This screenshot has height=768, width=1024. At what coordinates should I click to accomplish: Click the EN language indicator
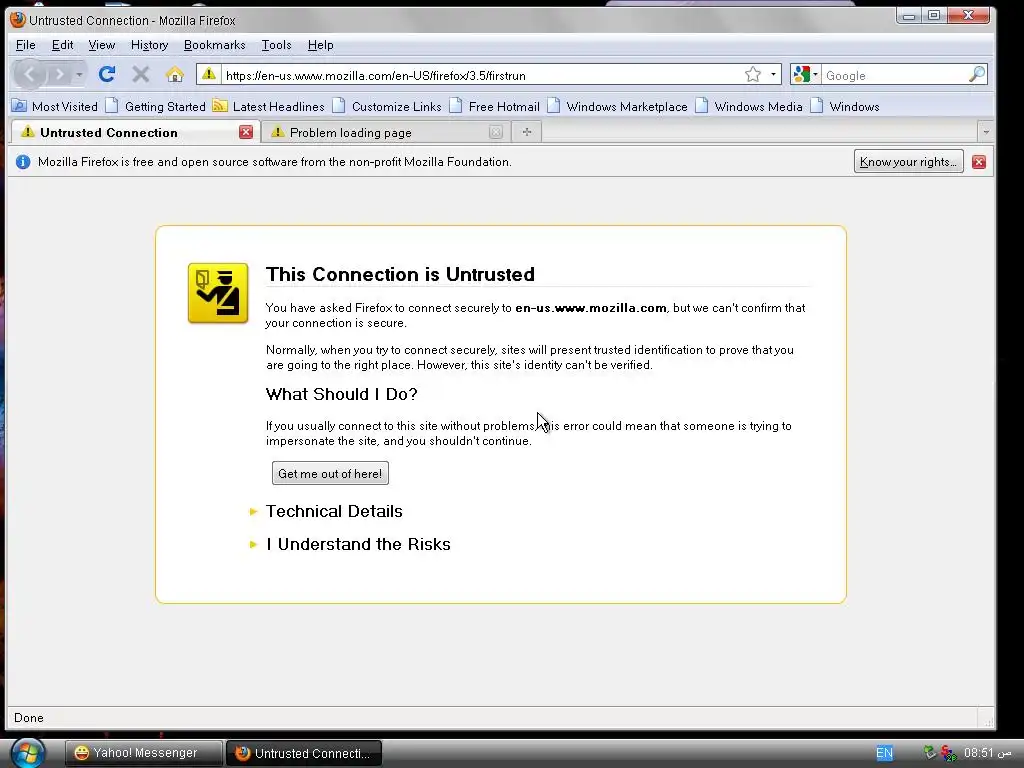coord(884,753)
